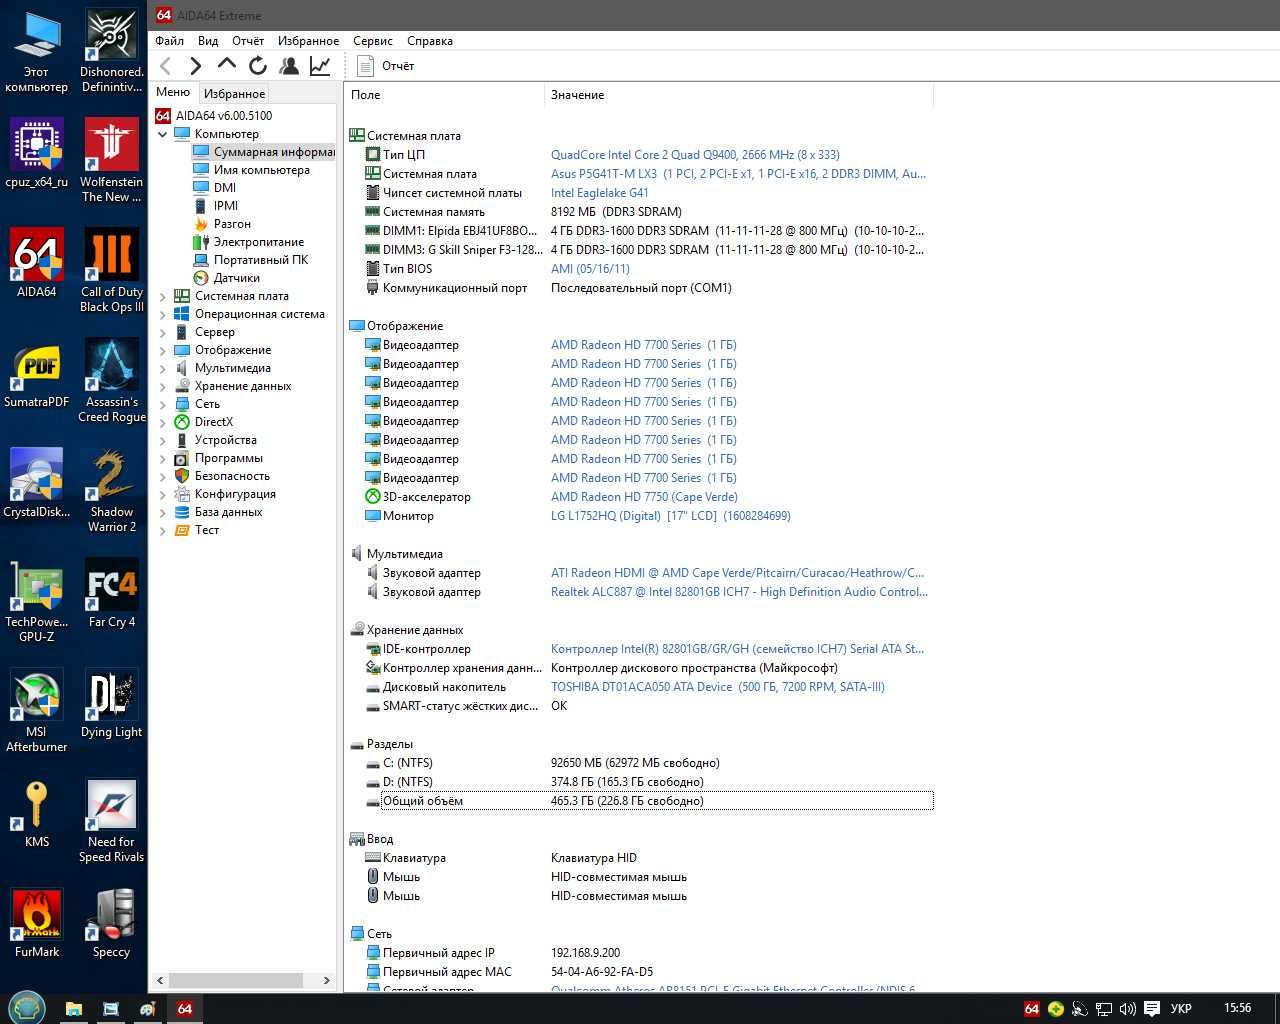This screenshot has height=1024, width=1280.
Task: Open Intel Eaglelake G41 chipset link
Action: (x=600, y=193)
